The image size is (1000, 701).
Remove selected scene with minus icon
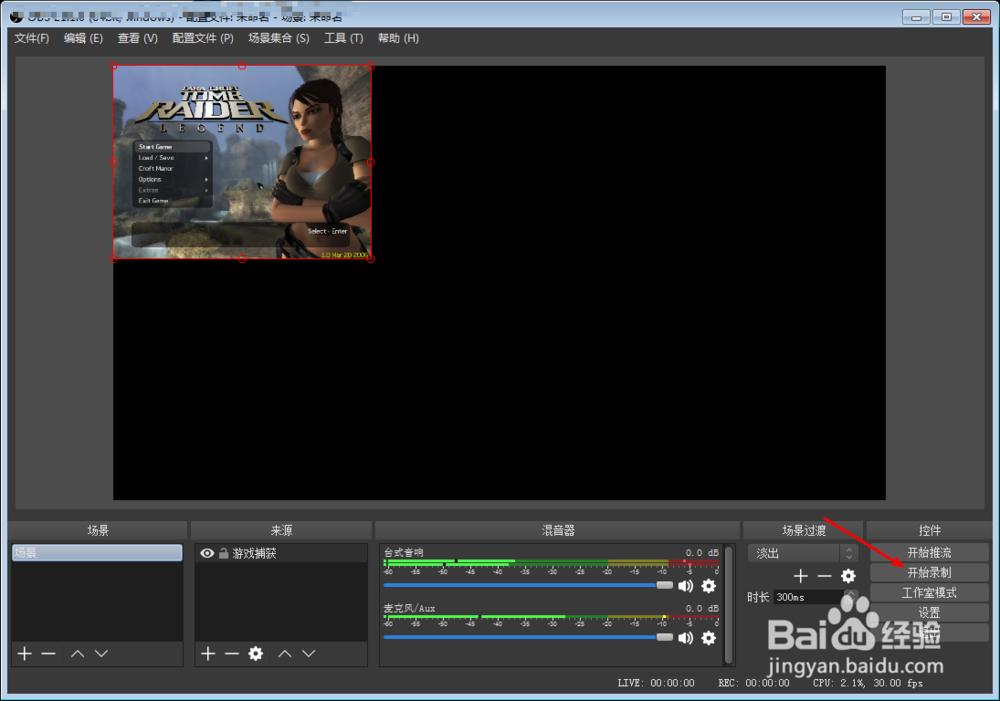pyautogui.click(x=48, y=654)
